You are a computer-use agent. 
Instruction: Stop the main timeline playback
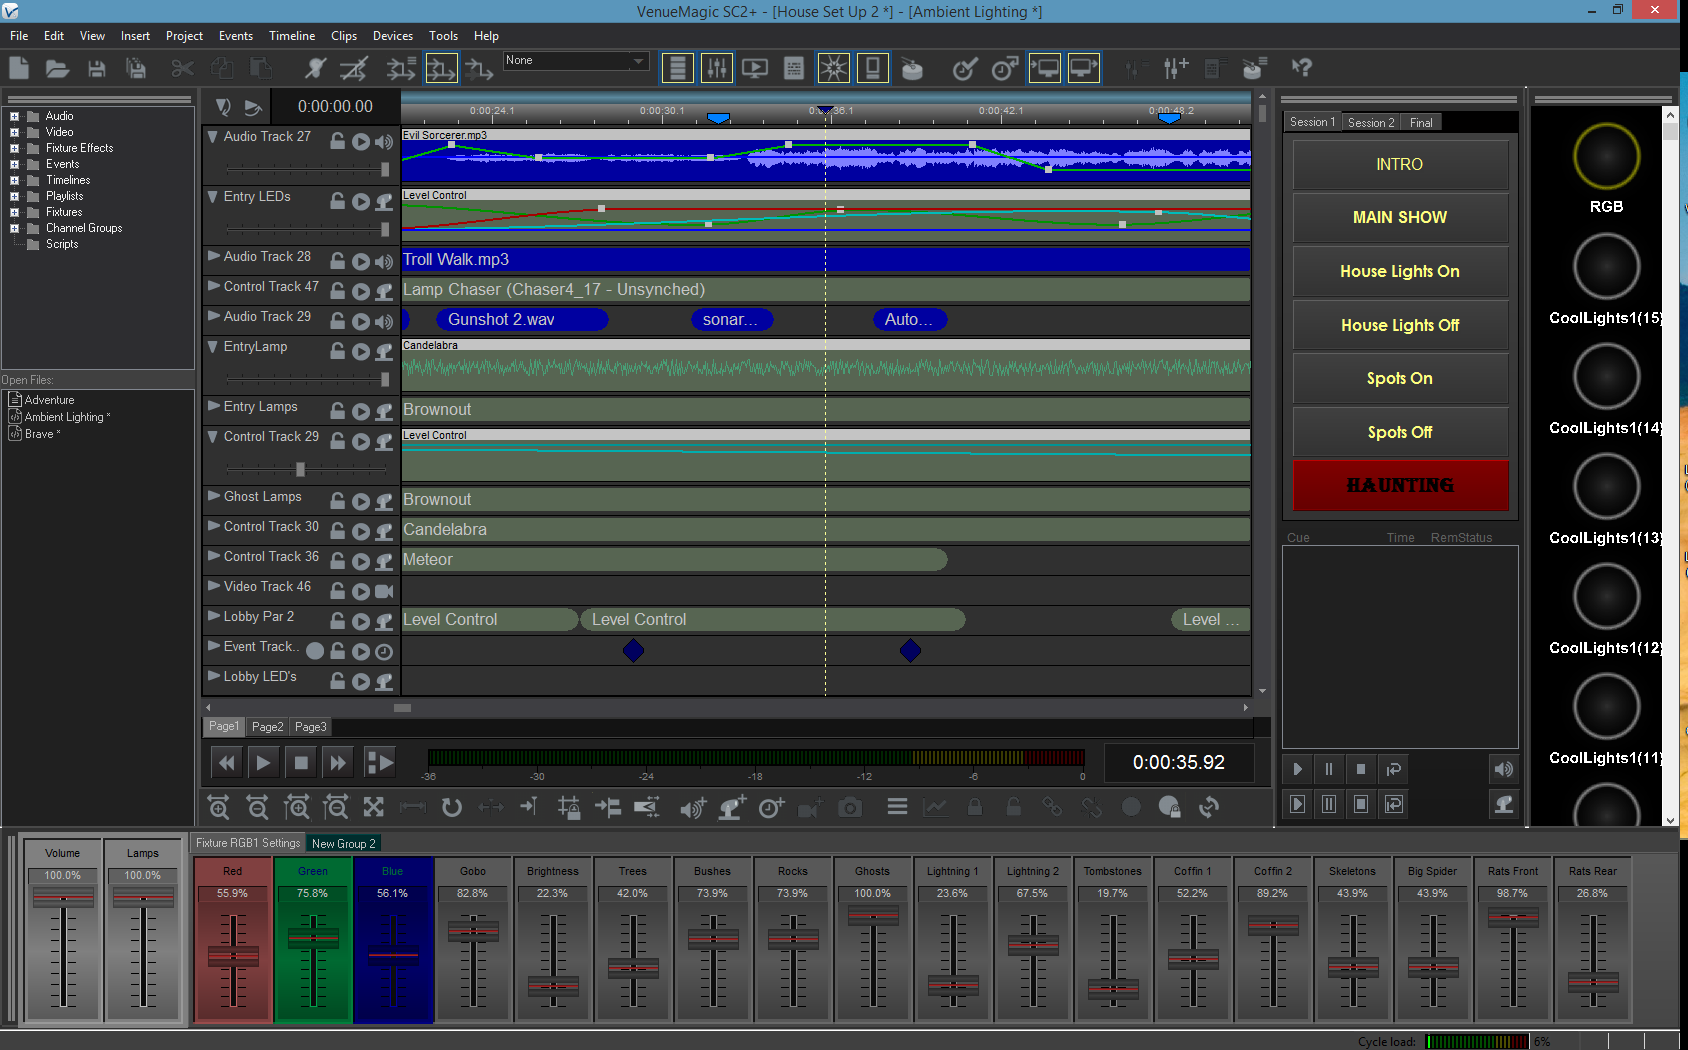click(301, 763)
